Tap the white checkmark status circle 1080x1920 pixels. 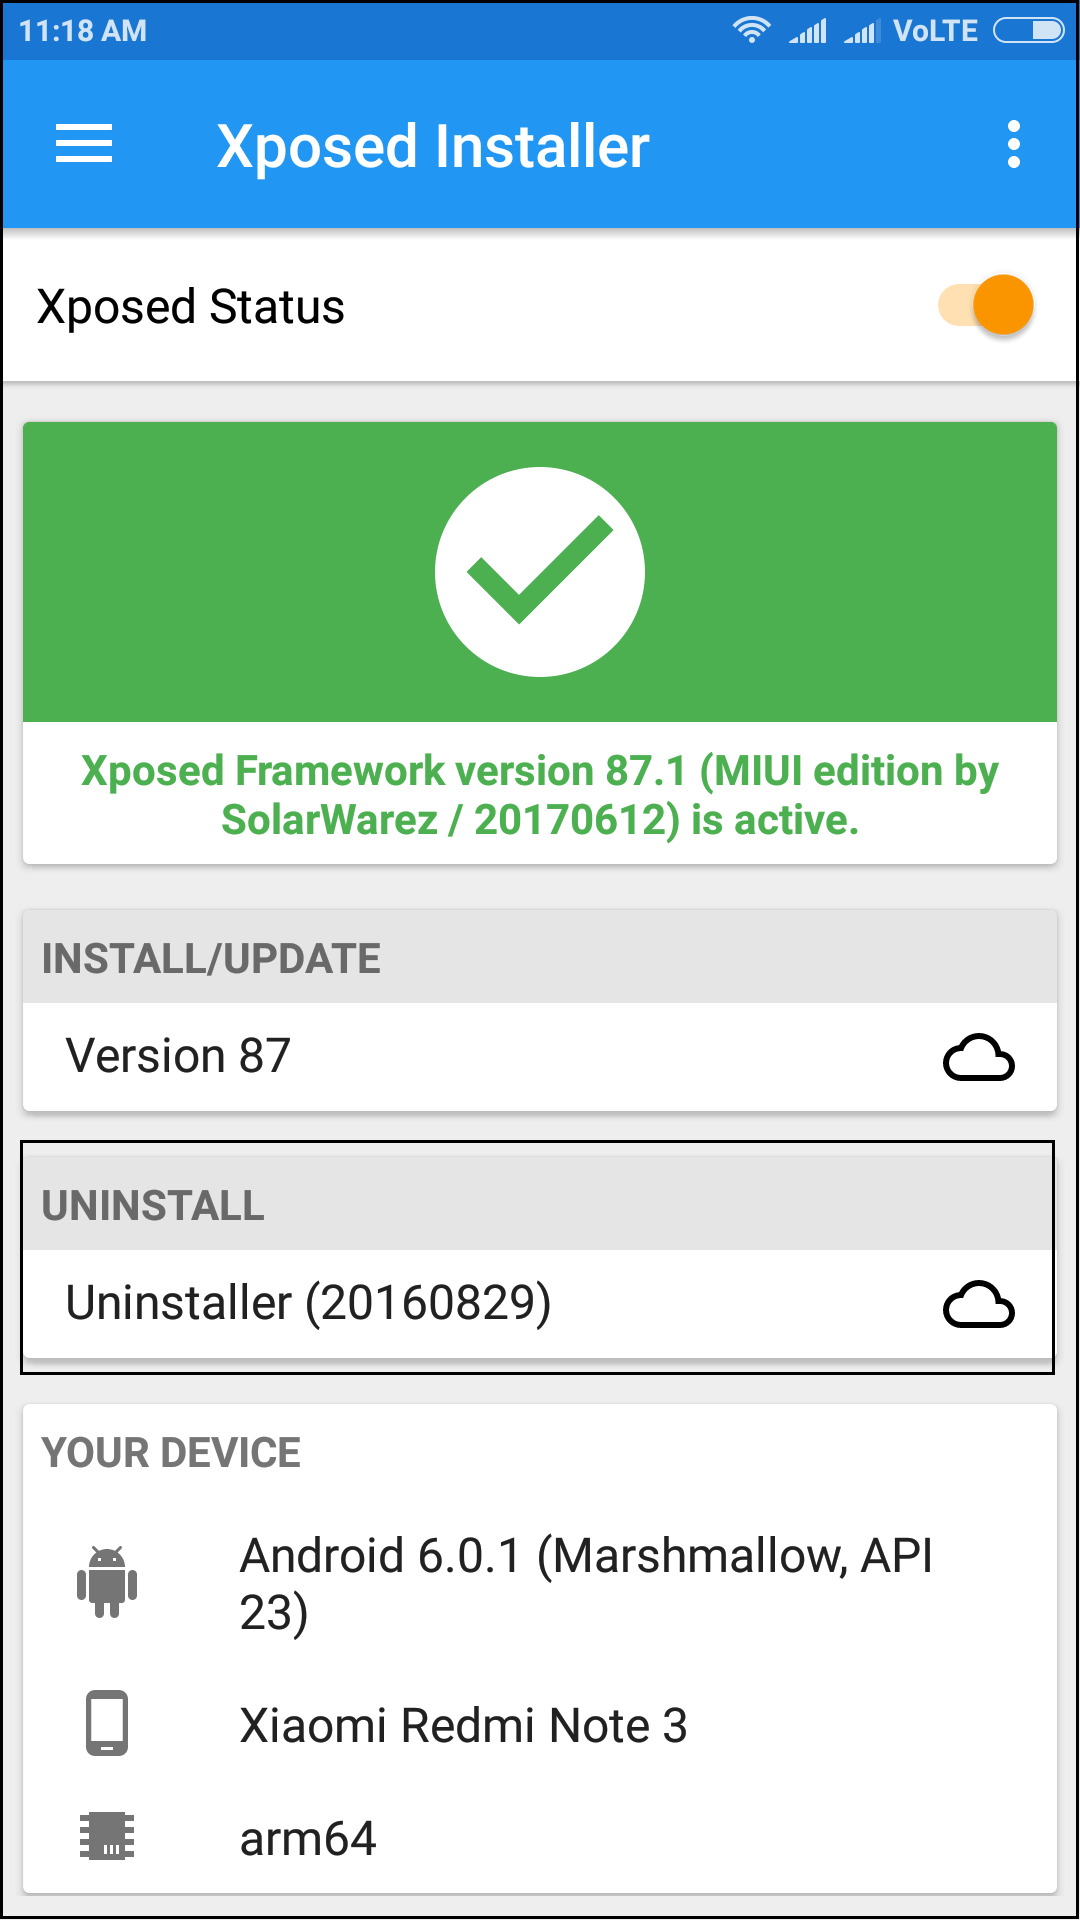pos(540,572)
